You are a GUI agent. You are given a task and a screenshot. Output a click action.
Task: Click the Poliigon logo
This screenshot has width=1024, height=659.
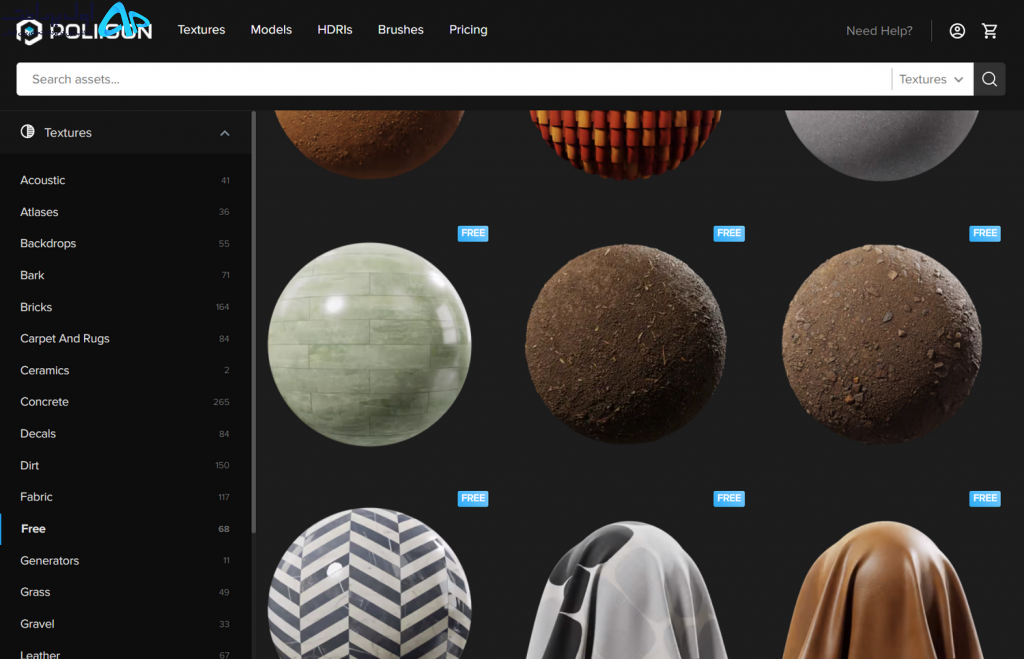click(x=84, y=30)
